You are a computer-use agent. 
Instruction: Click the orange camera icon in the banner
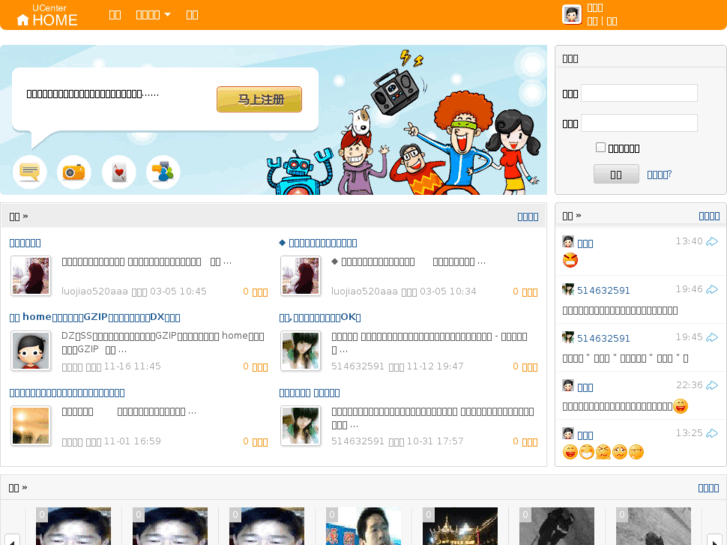click(x=74, y=172)
